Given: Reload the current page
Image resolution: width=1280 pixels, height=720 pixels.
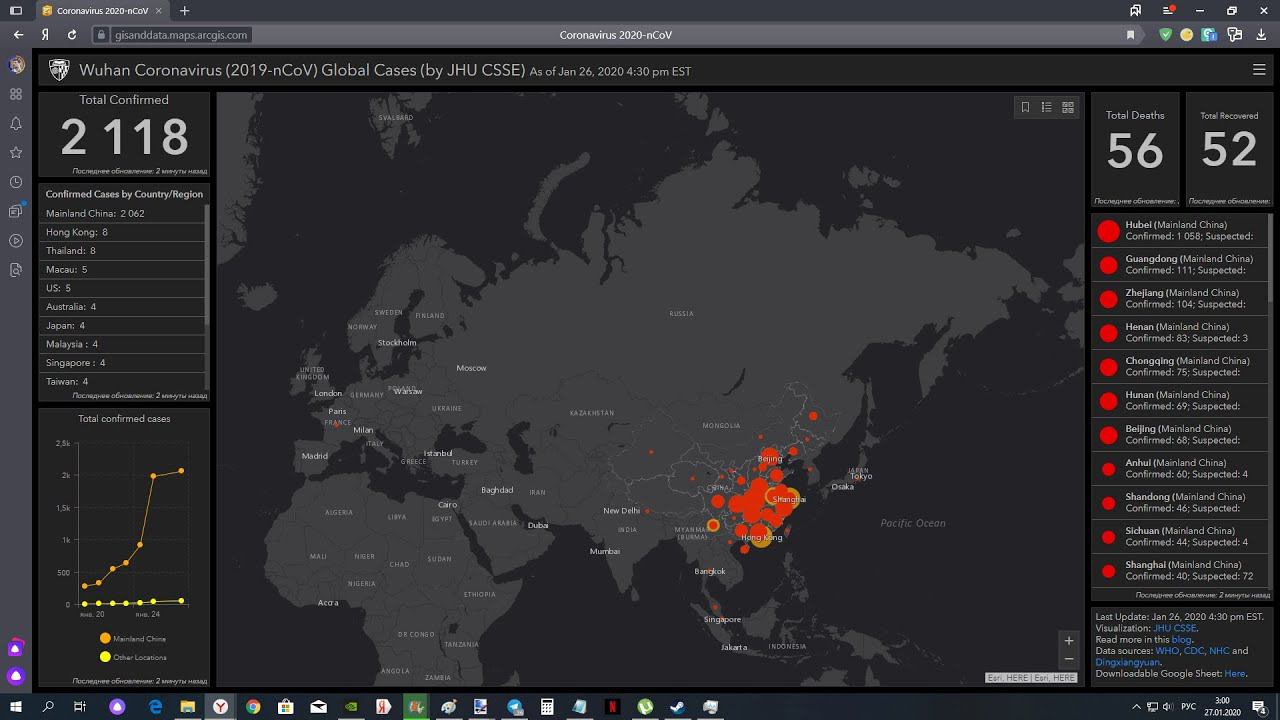Looking at the screenshot, I should tap(72, 35).
